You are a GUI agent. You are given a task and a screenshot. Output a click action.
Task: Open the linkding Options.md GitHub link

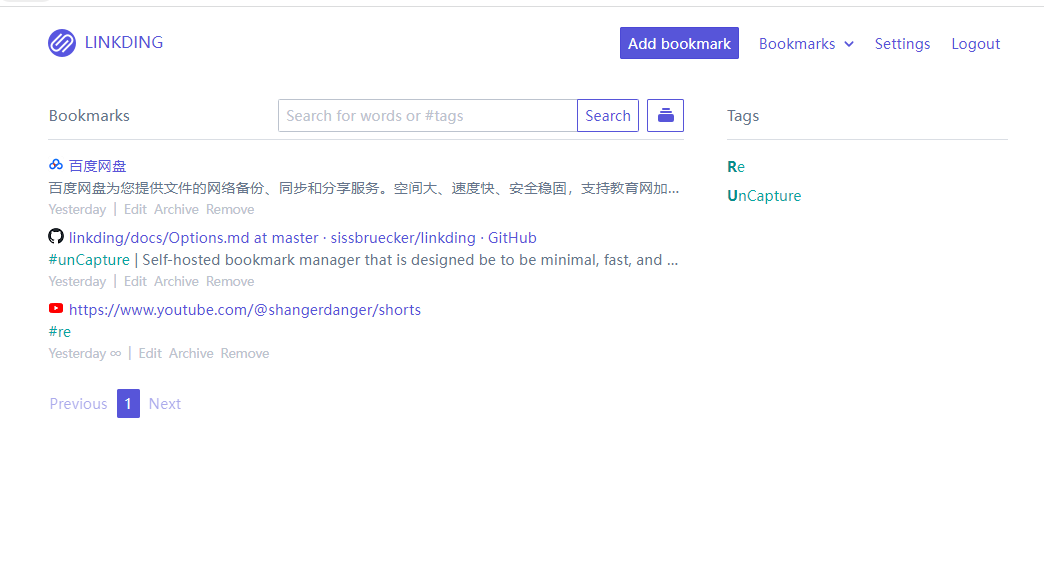(x=302, y=238)
